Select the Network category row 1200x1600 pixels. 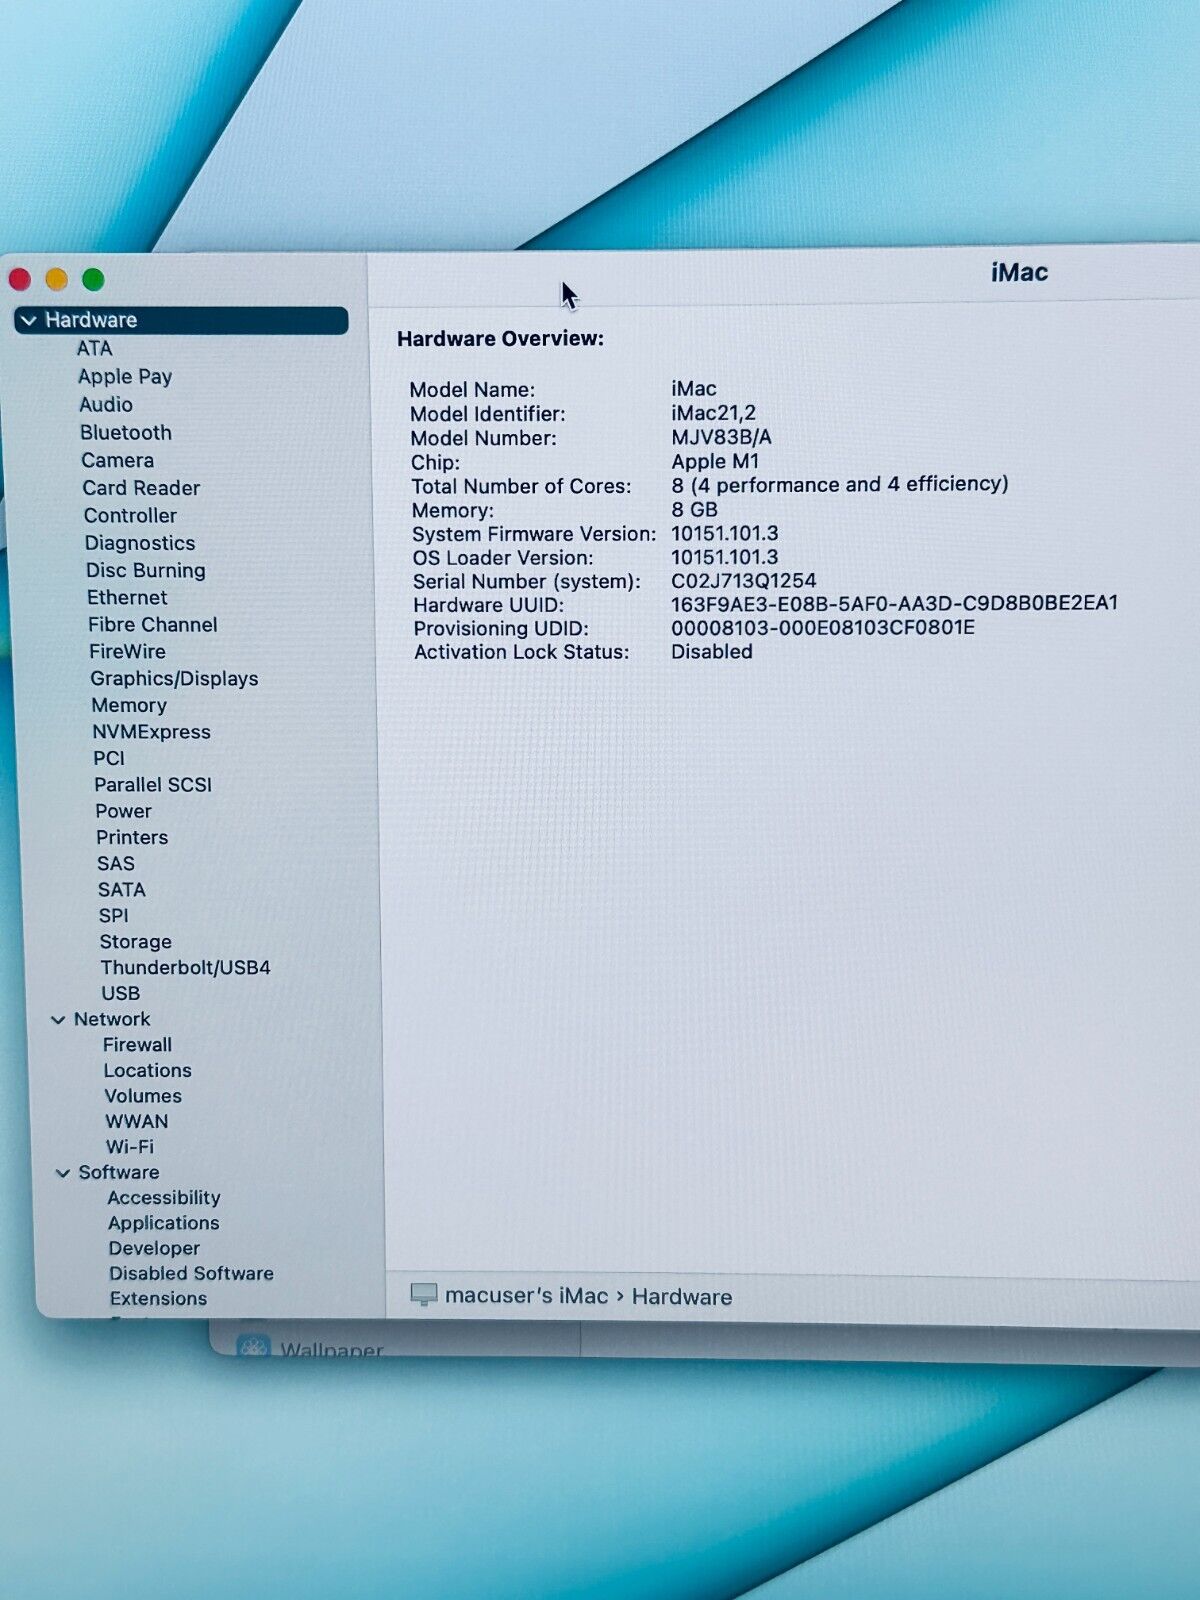pos(112,1019)
